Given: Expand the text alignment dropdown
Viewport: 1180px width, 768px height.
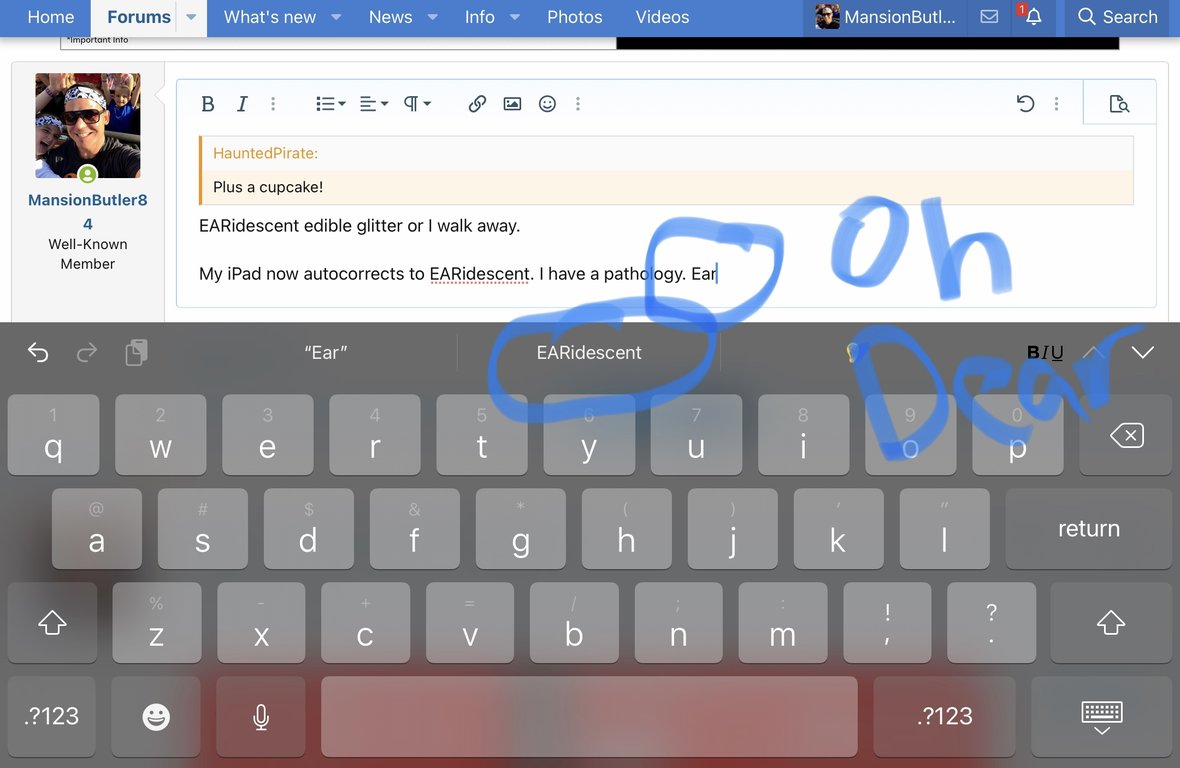Looking at the screenshot, I should [373, 104].
